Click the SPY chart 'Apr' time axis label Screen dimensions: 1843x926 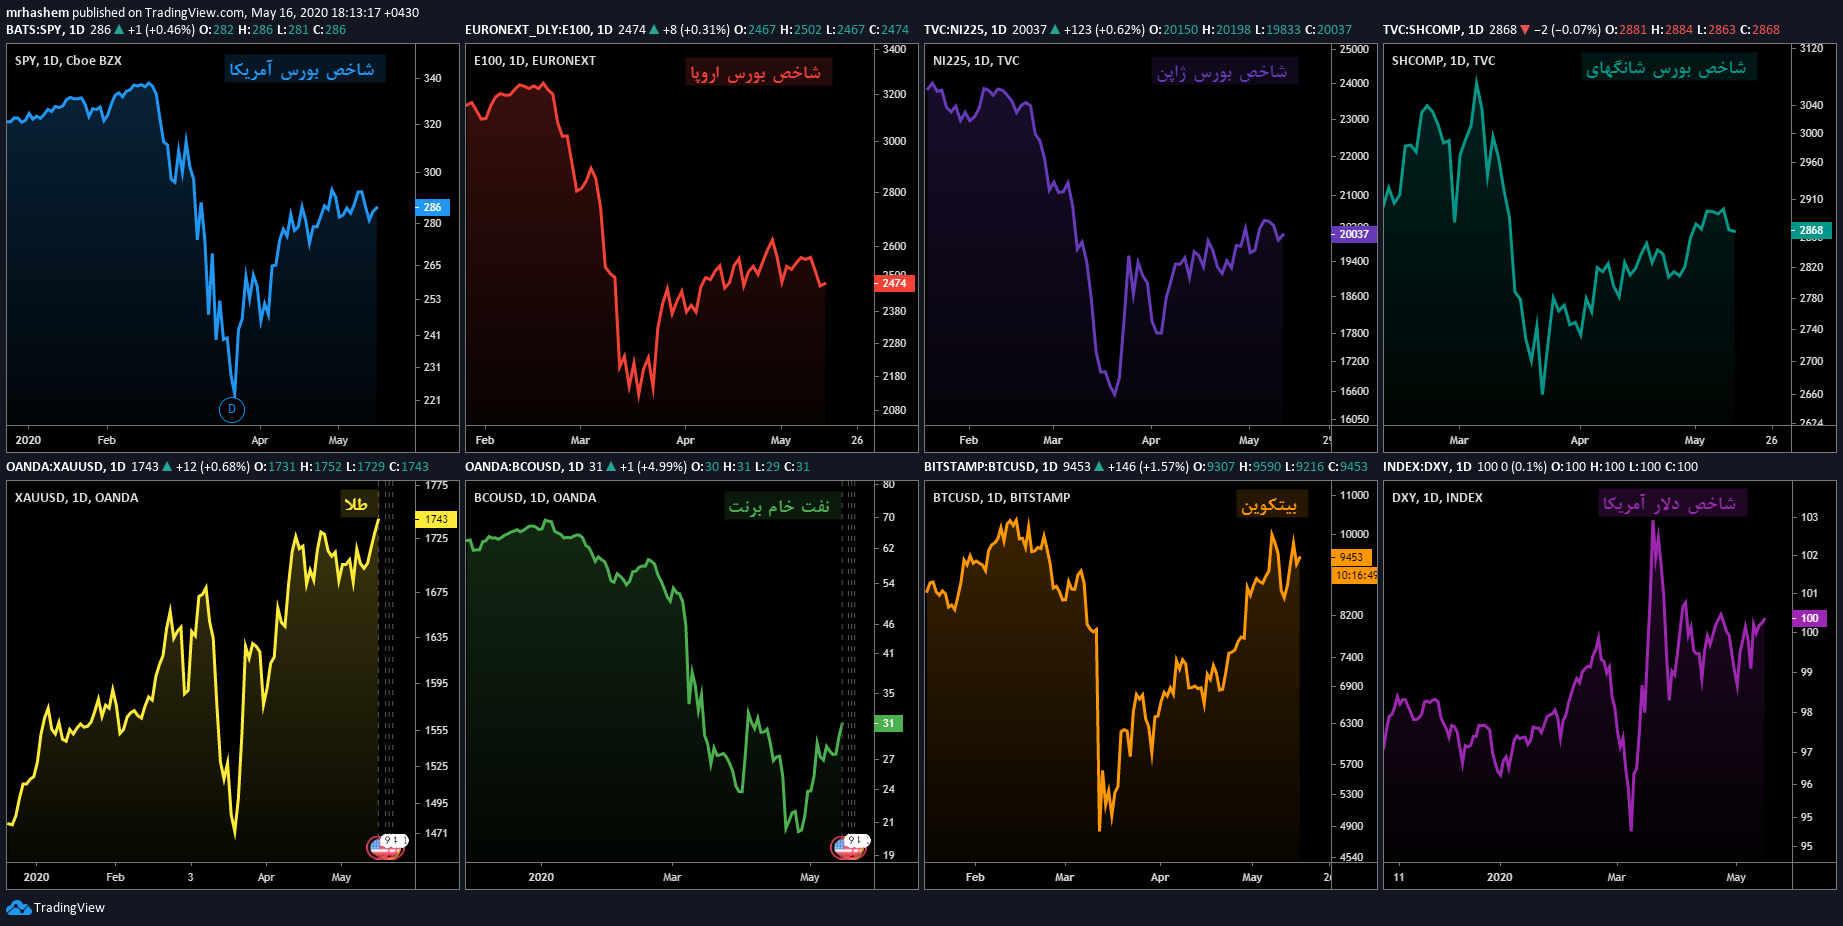[260, 440]
